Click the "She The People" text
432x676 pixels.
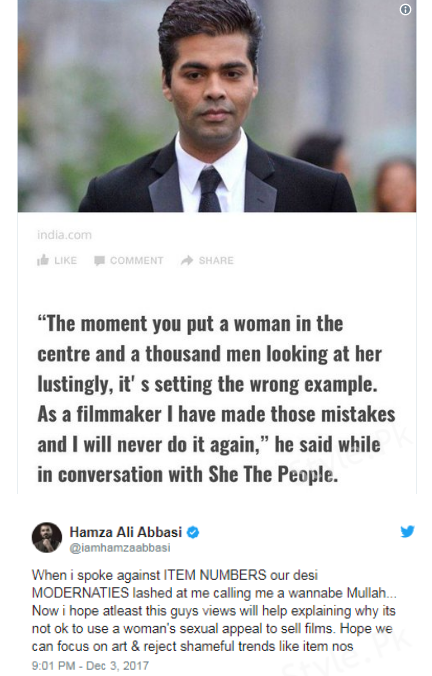(x=271, y=474)
